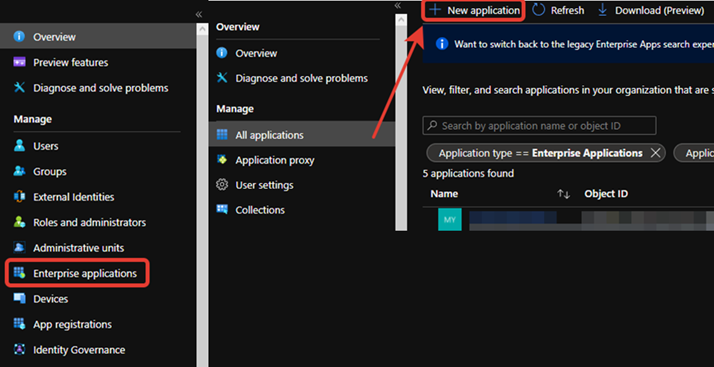Click the User settings gear icon

click(222, 185)
